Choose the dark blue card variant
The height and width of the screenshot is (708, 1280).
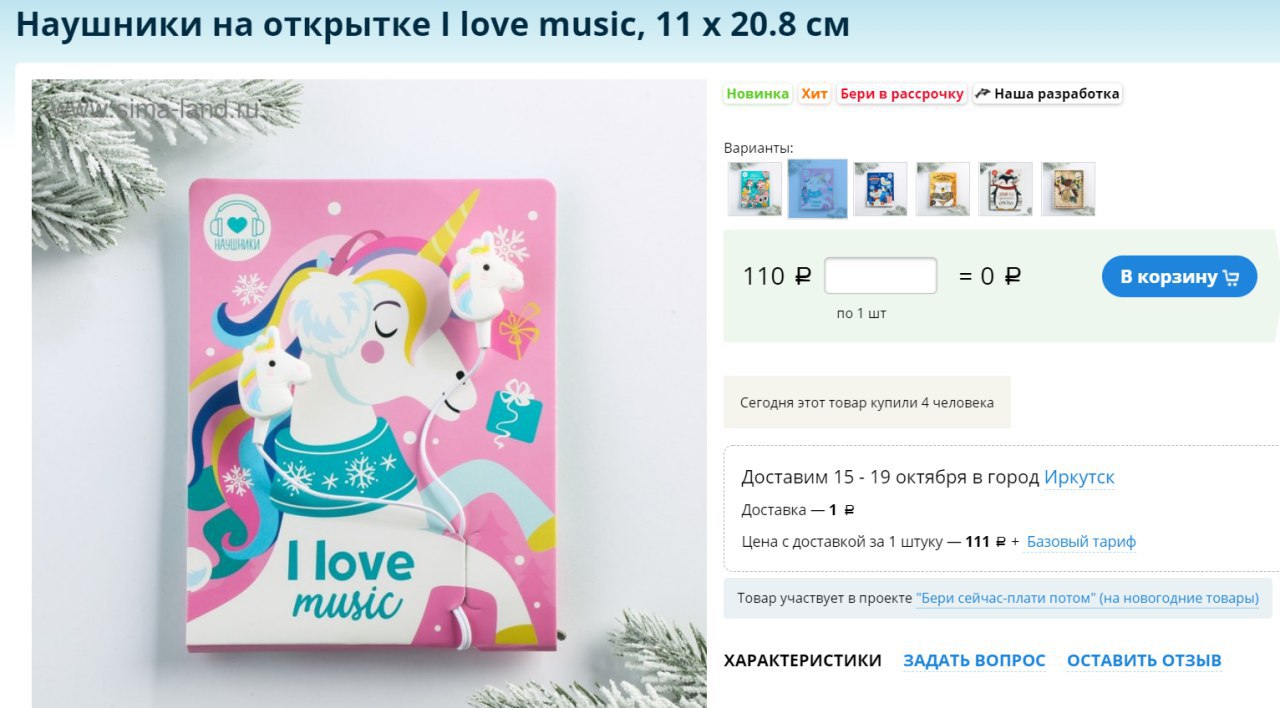click(x=880, y=189)
